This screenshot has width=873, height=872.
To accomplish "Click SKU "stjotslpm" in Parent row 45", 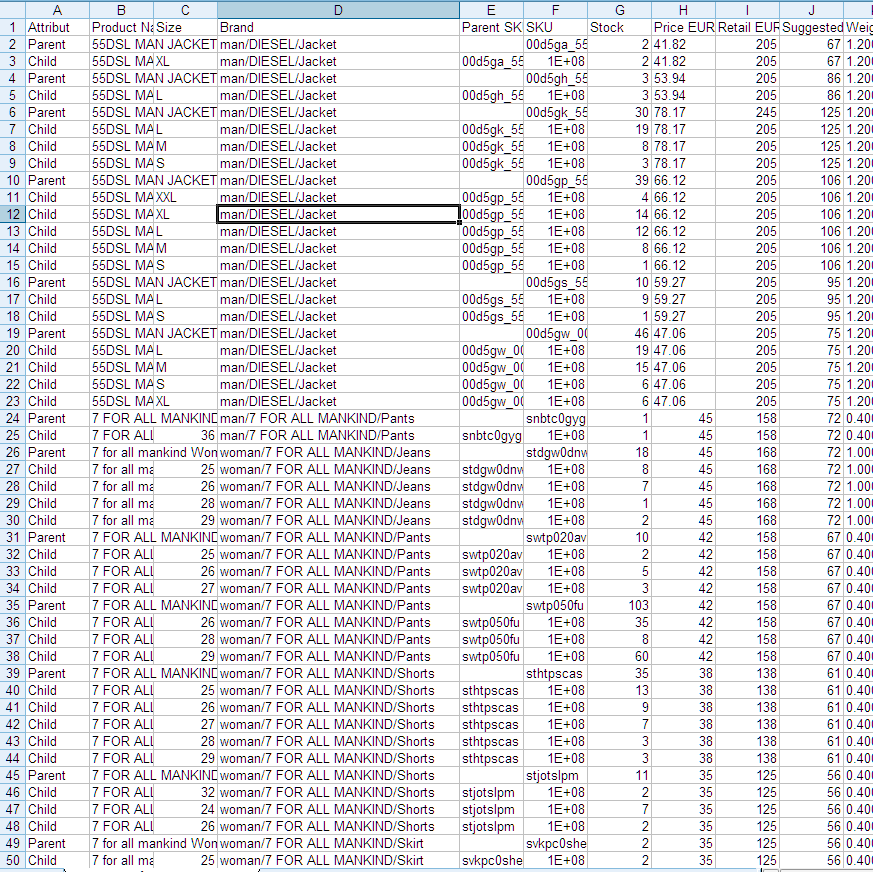I will 556,775.
